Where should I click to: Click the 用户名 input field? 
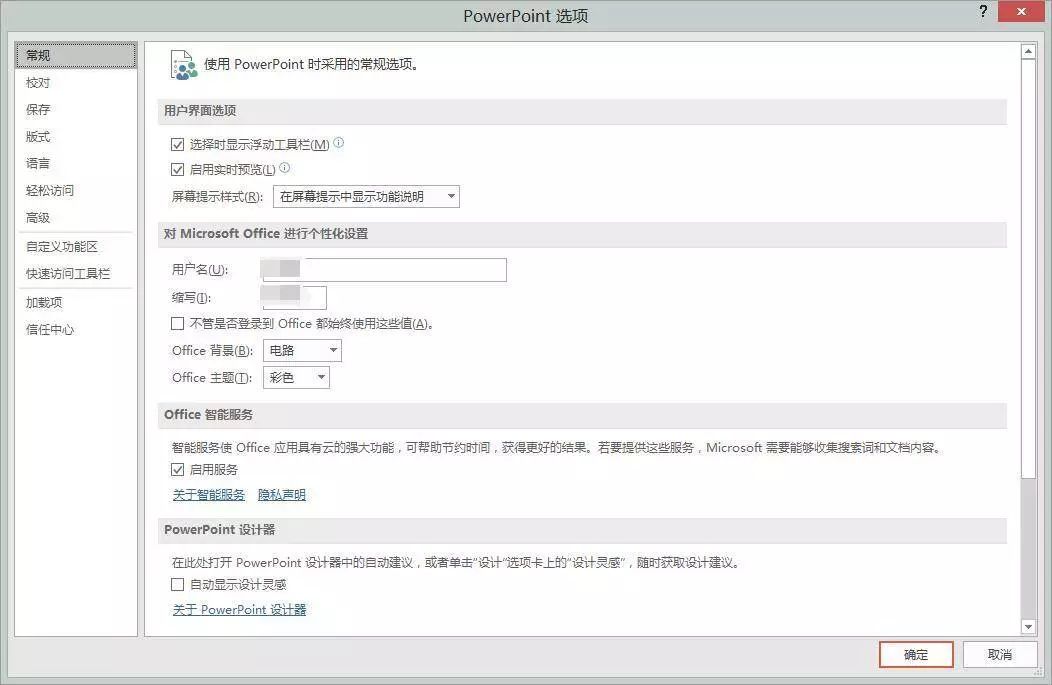click(x=383, y=270)
